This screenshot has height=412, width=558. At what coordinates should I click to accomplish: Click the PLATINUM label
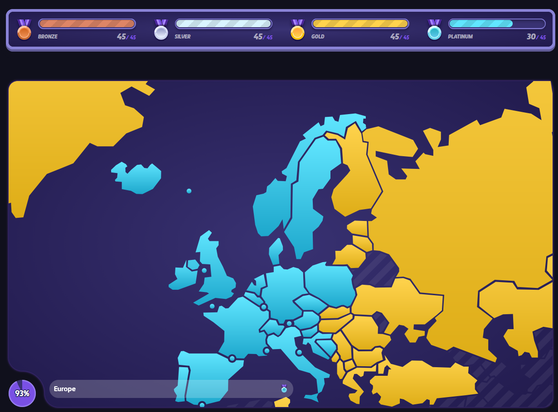[x=460, y=37]
